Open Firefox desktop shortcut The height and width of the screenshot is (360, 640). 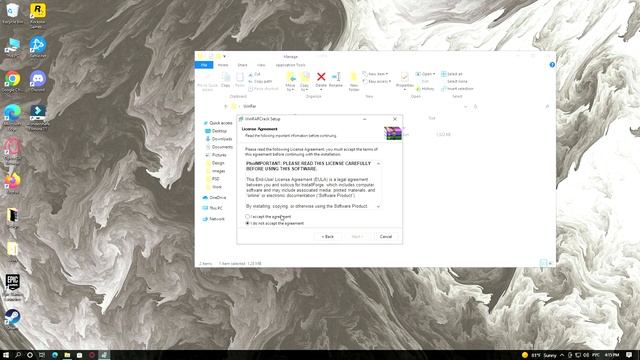click(x=13, y=183)
